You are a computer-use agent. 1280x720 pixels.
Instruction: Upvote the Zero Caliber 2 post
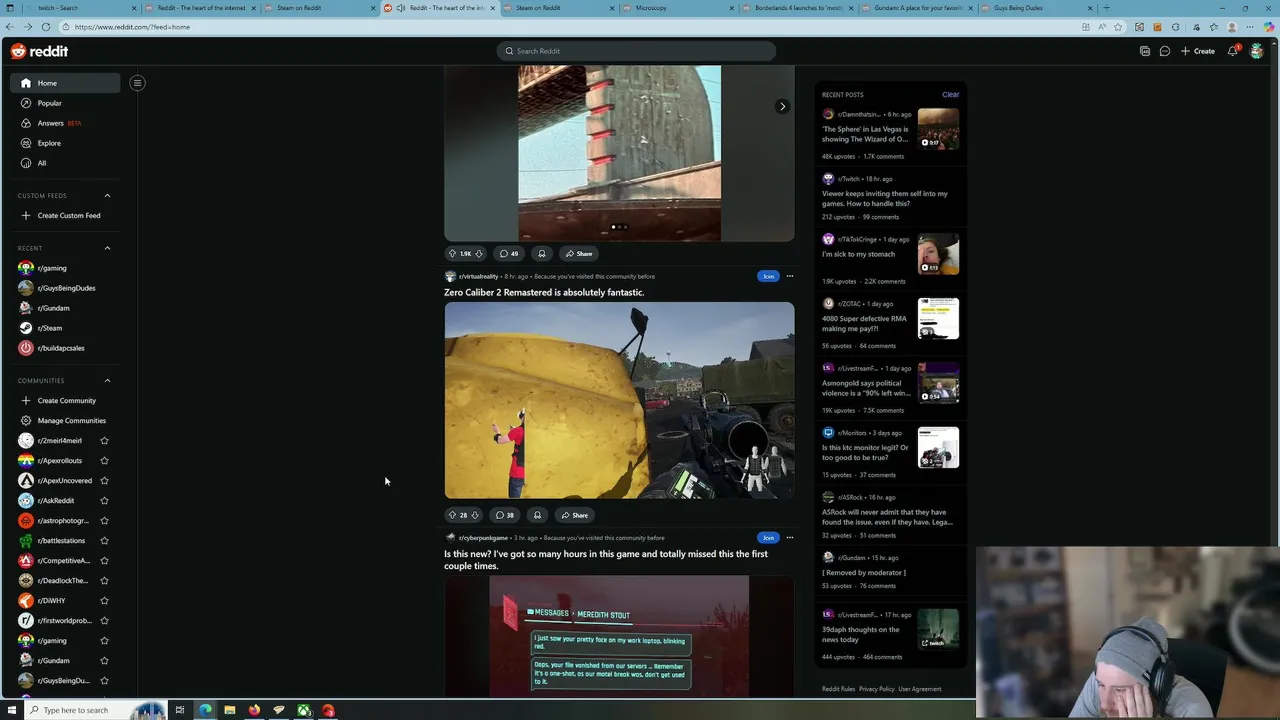point(452,515)
